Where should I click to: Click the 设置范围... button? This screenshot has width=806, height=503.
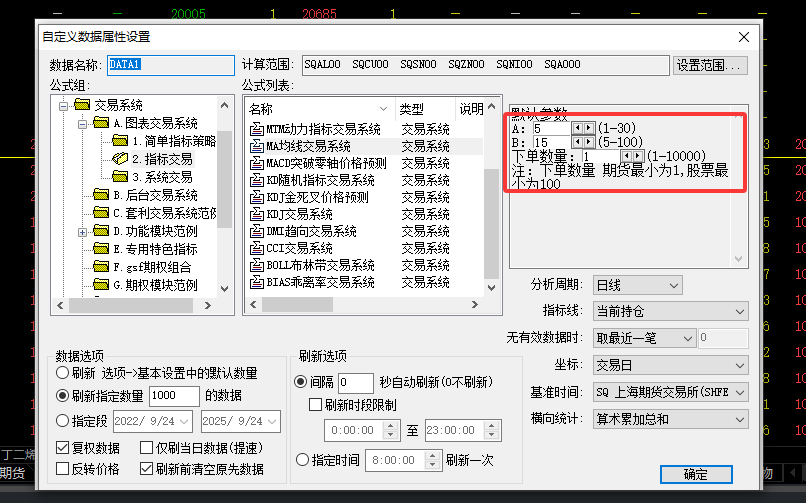710,65
